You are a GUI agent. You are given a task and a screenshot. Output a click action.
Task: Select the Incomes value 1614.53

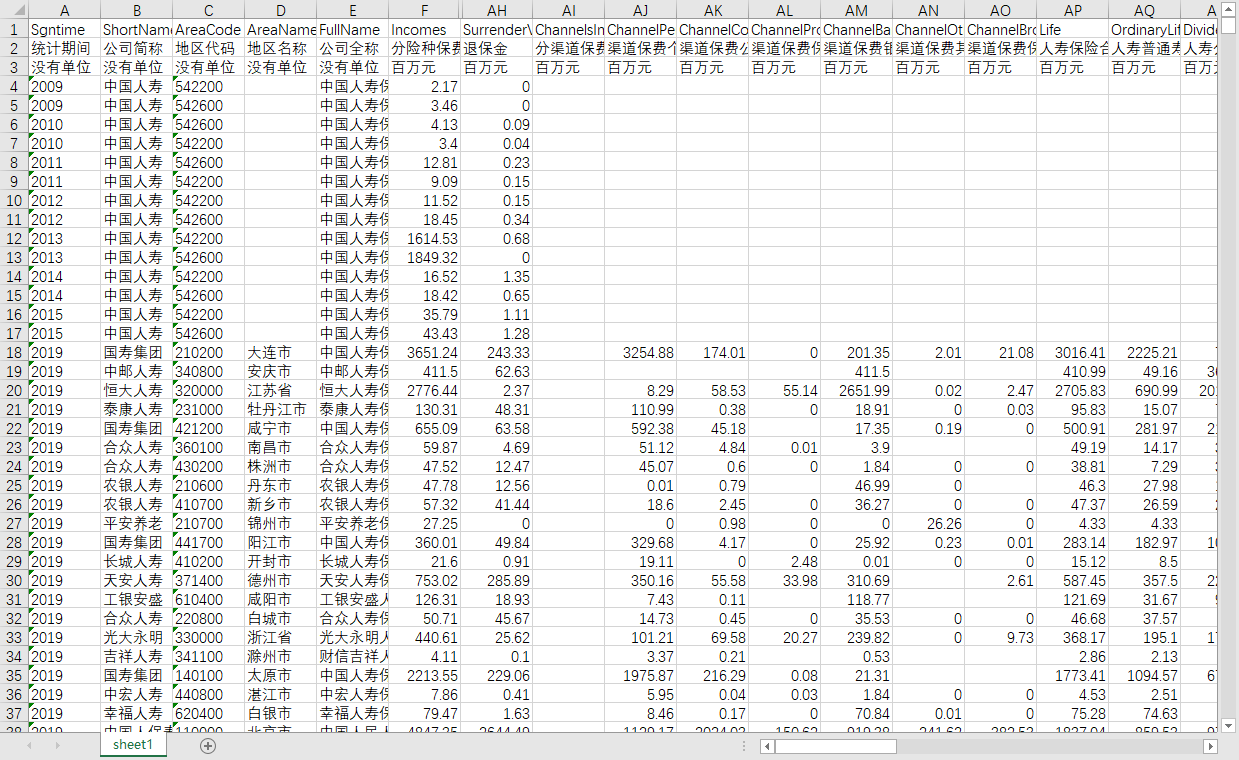tap(425, 238)
